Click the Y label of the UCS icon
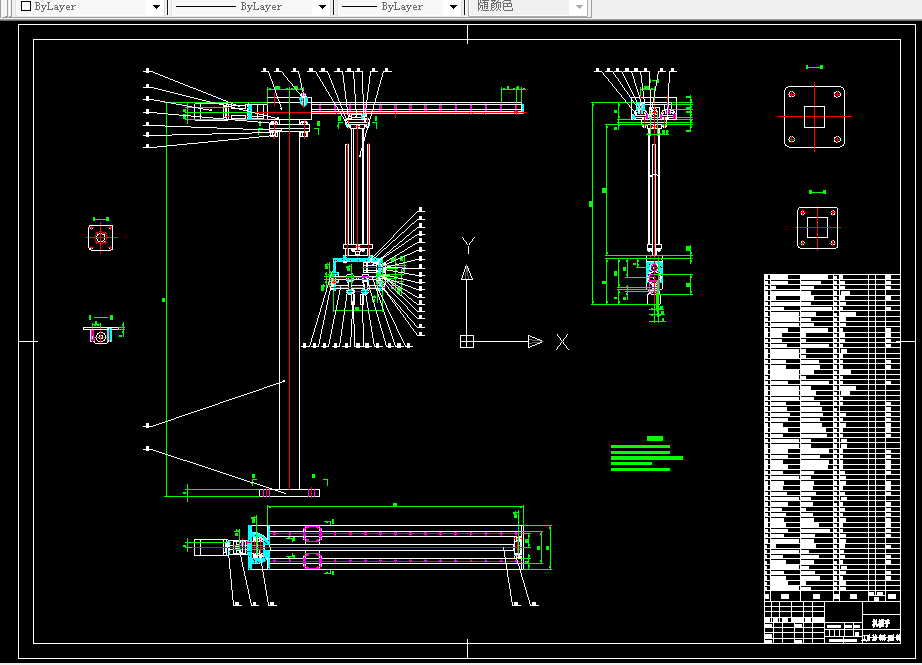 click(468, 245)
